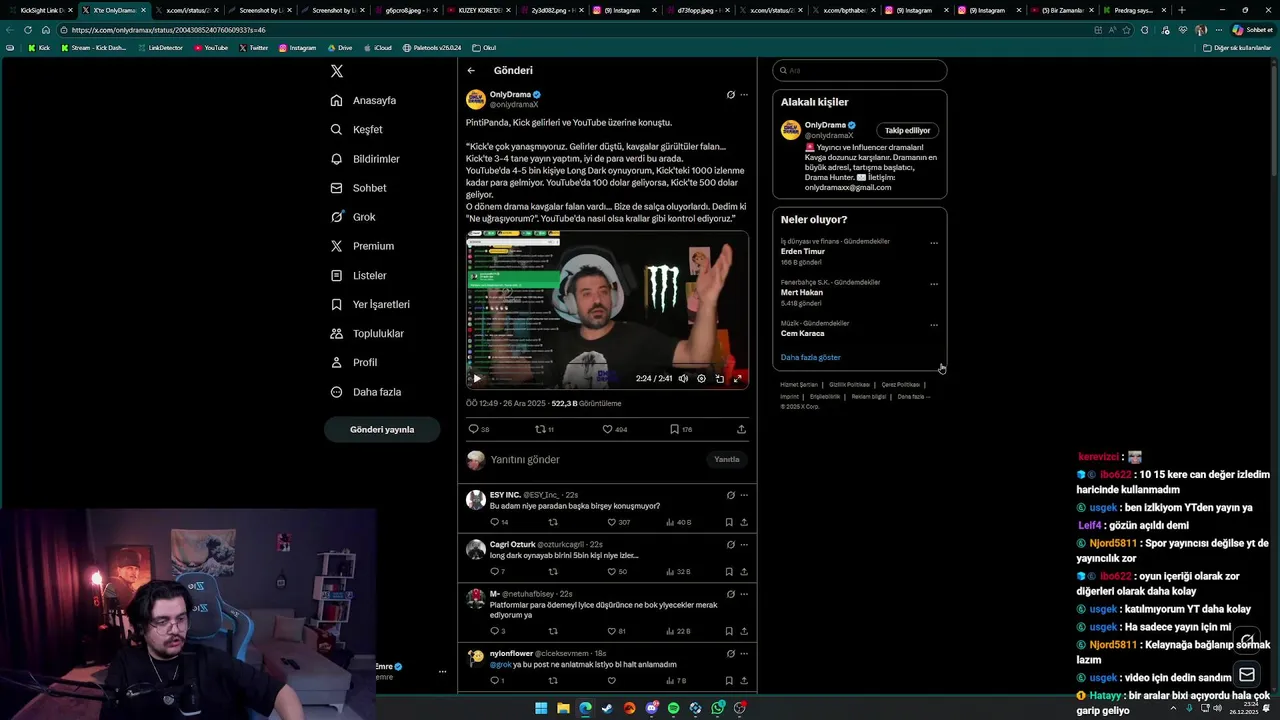
Task: Open Anasayfa from the sidebar
Action: [x=364, y=101]
